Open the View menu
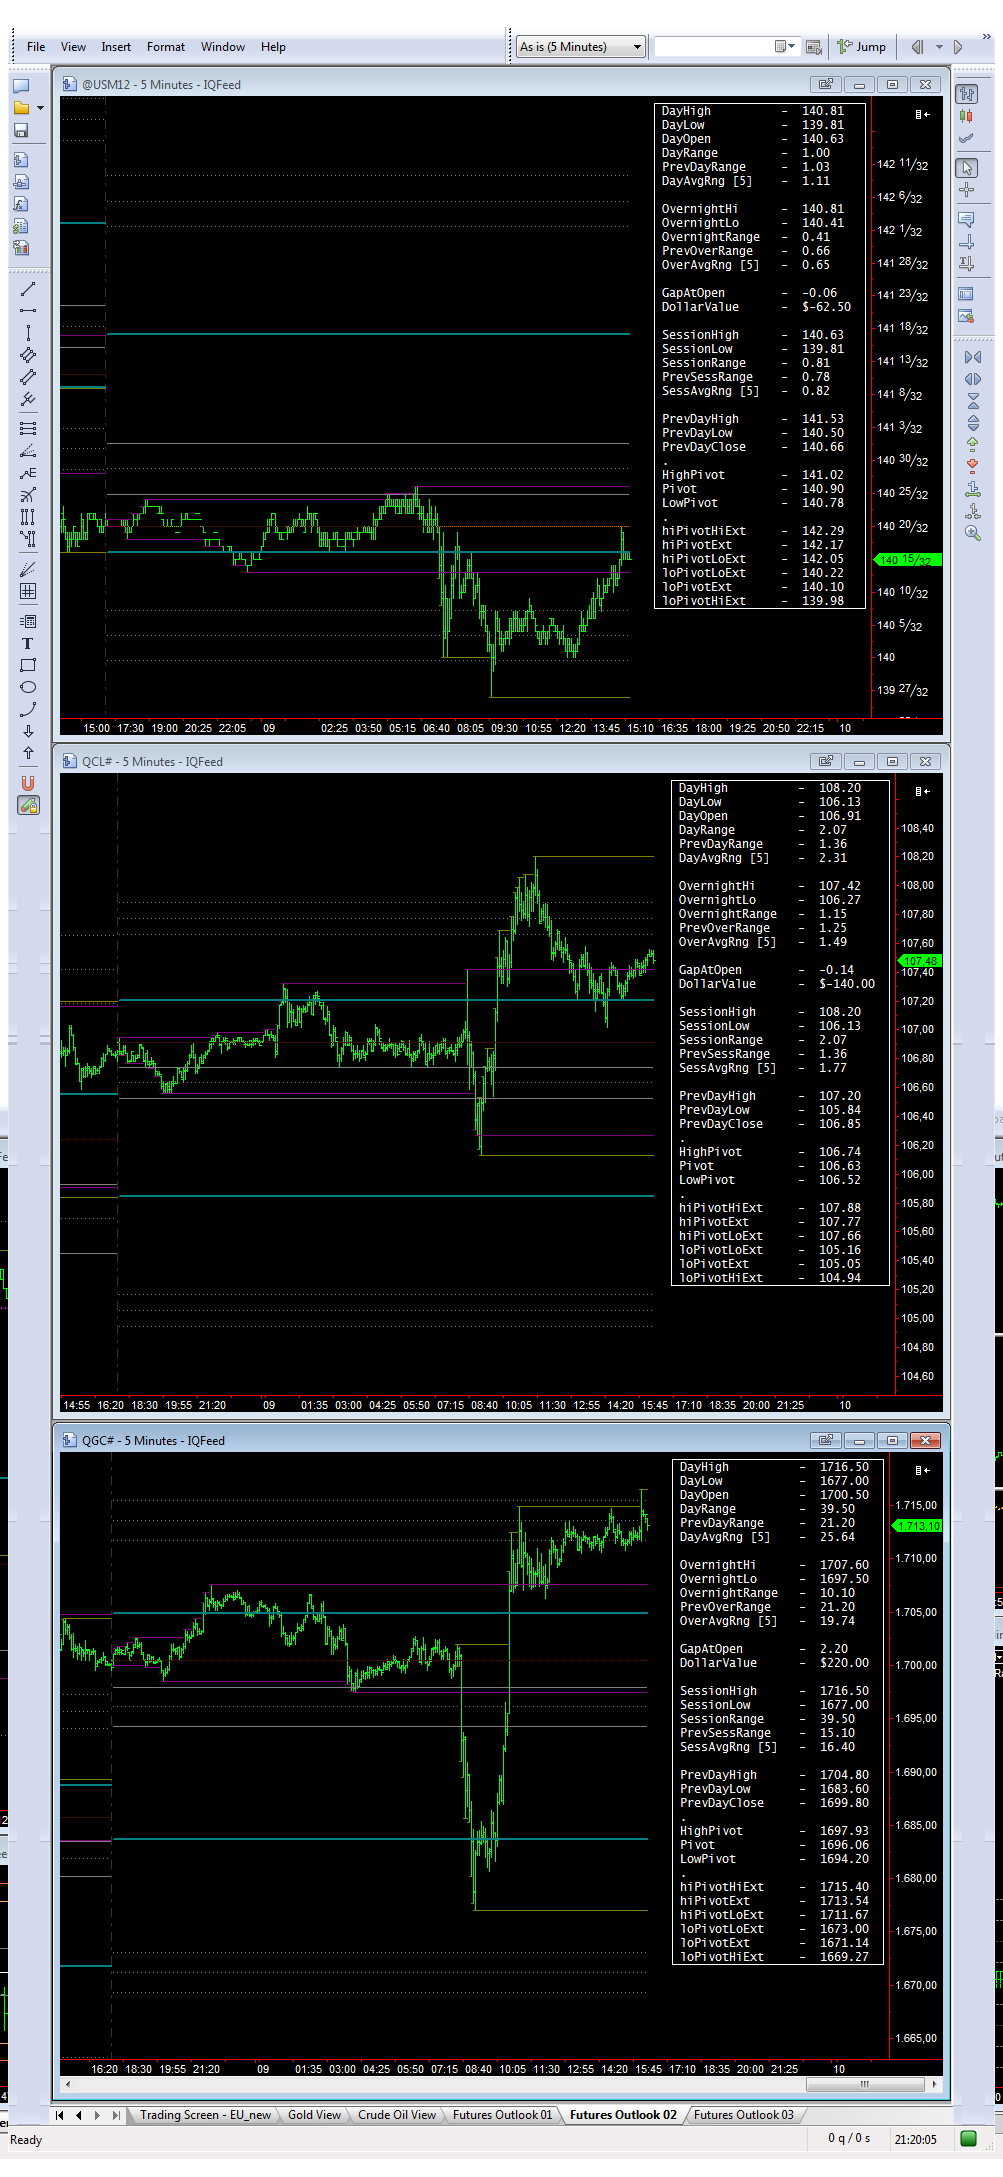1003x2177 pixels. (73, 47)
